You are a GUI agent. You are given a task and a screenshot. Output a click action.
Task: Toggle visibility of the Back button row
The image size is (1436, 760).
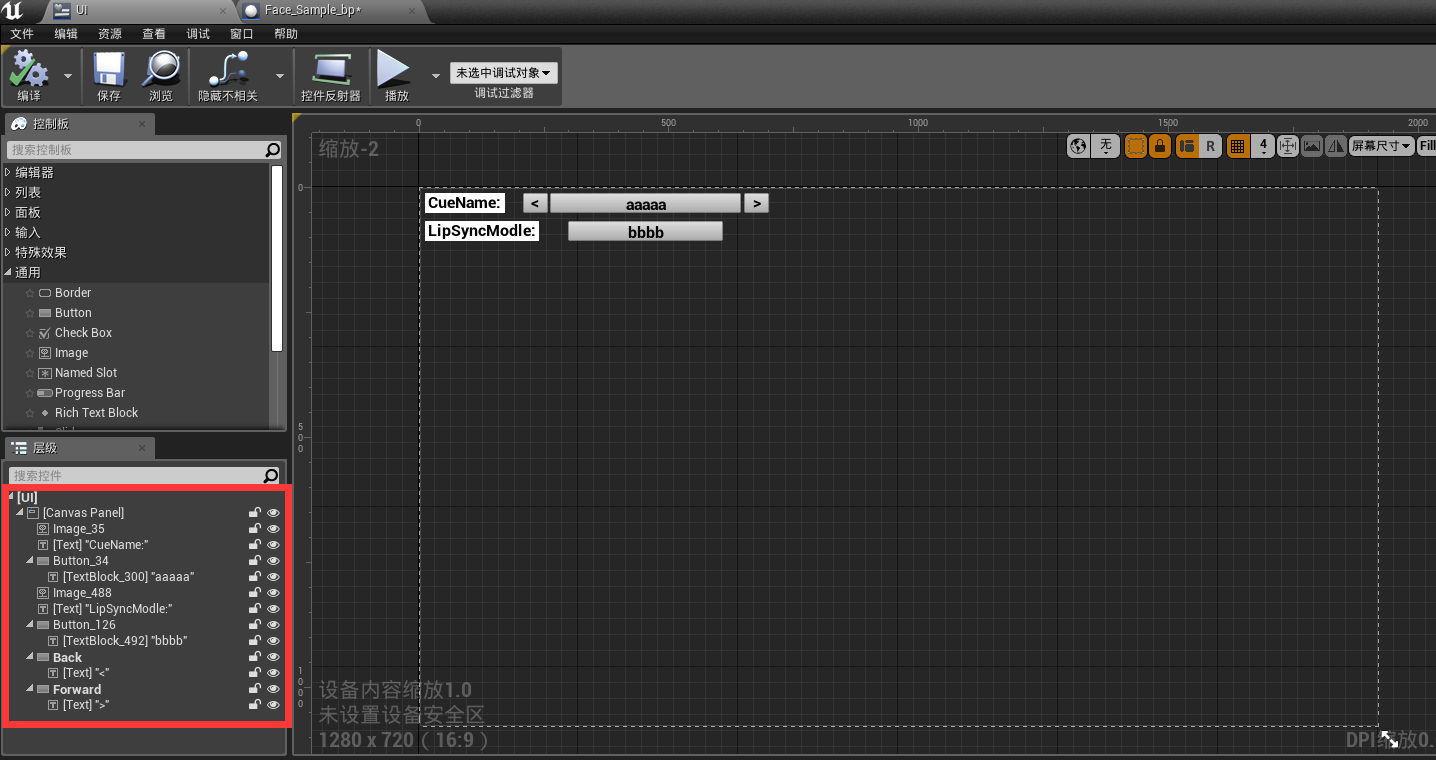(x=273, y=657)
